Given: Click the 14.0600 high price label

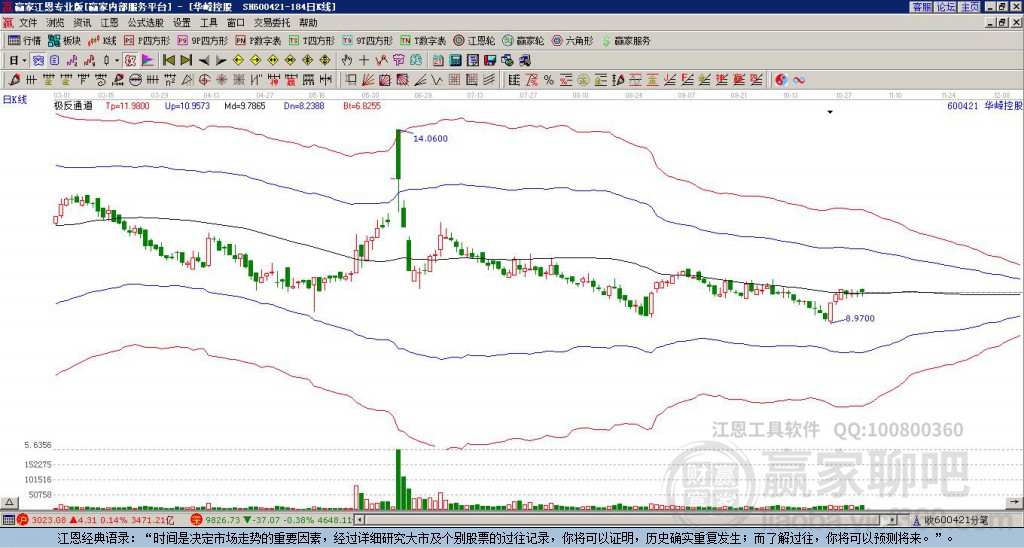Looking at the screenshot, I should [430, 138].
